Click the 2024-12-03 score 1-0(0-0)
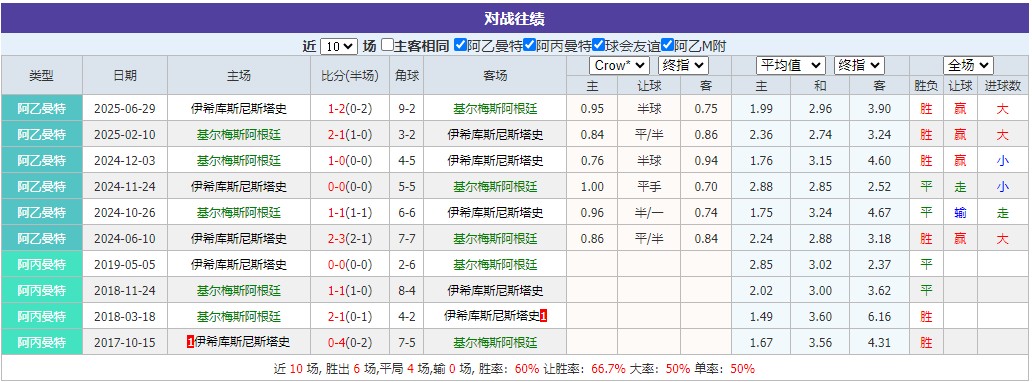The image size is (1032, 382). [349, 161]
